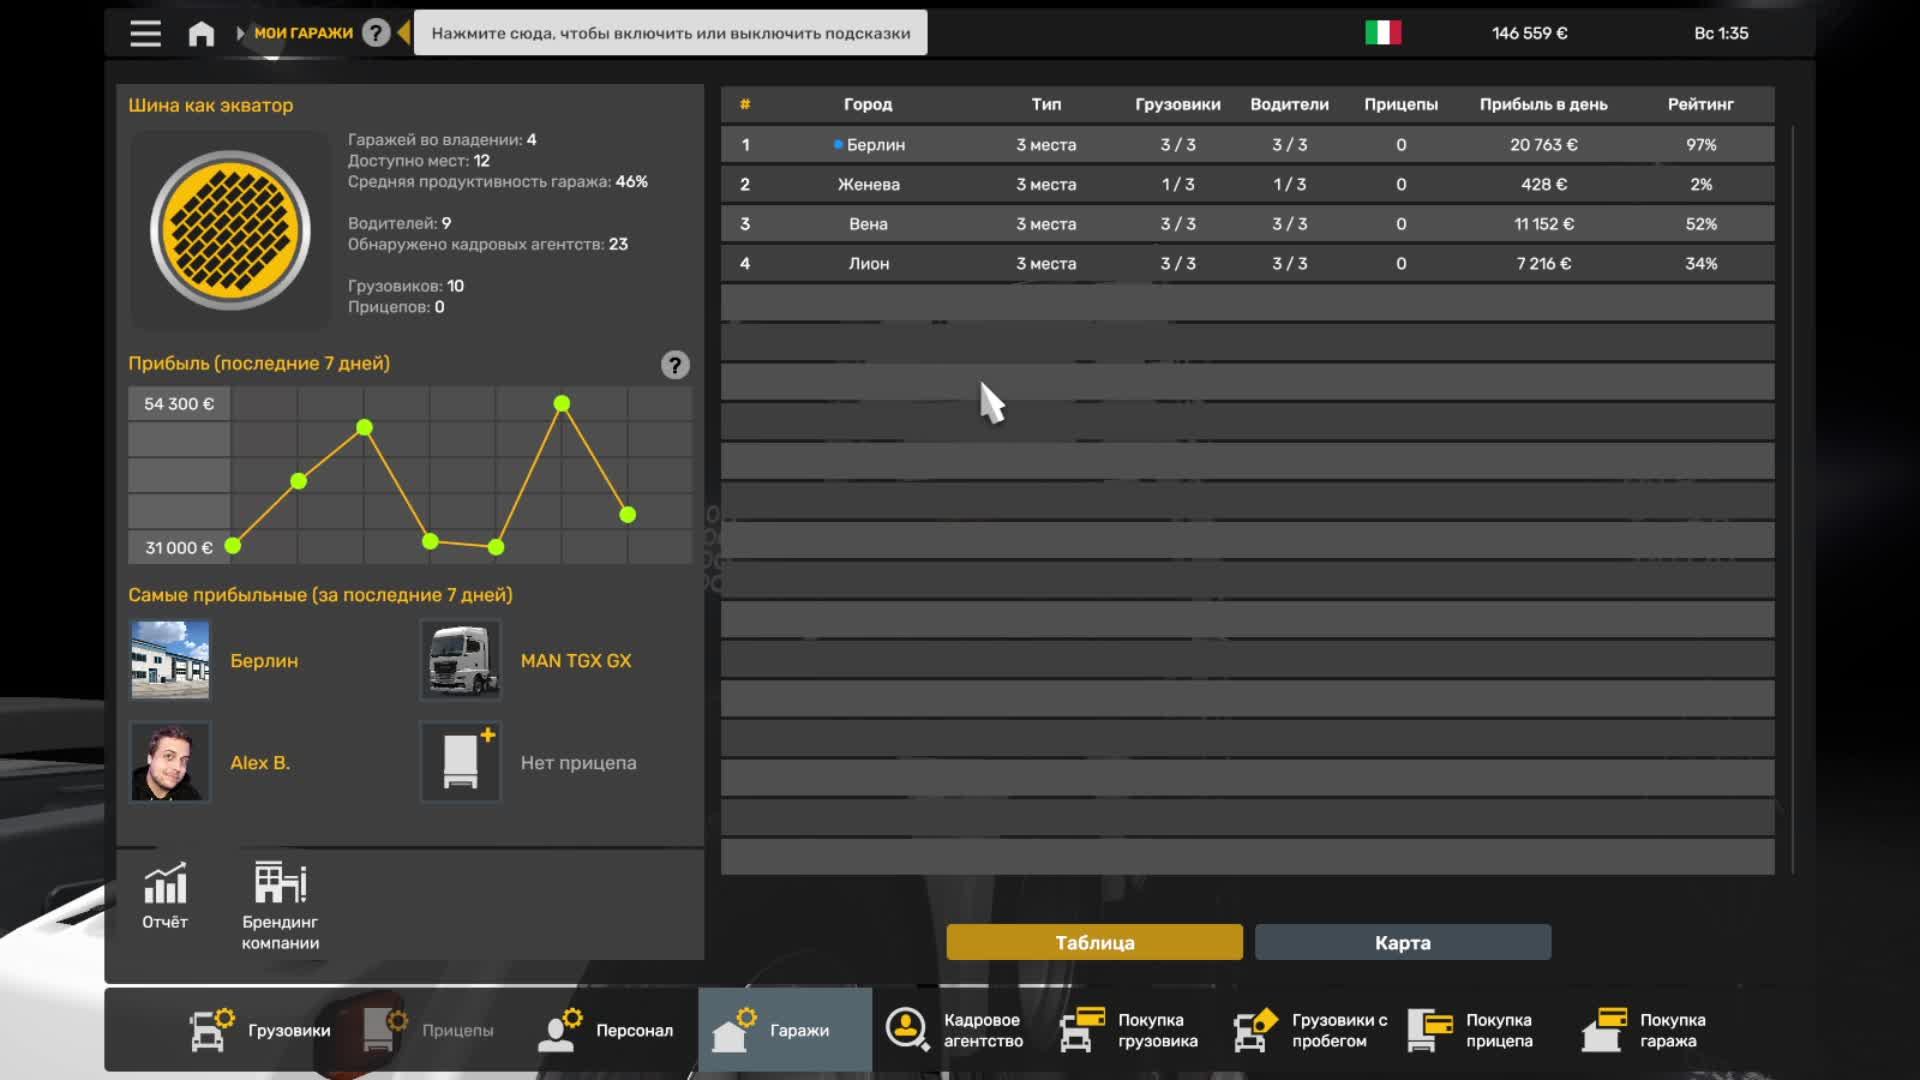Open Alex B. driver thumbnail

170,762
